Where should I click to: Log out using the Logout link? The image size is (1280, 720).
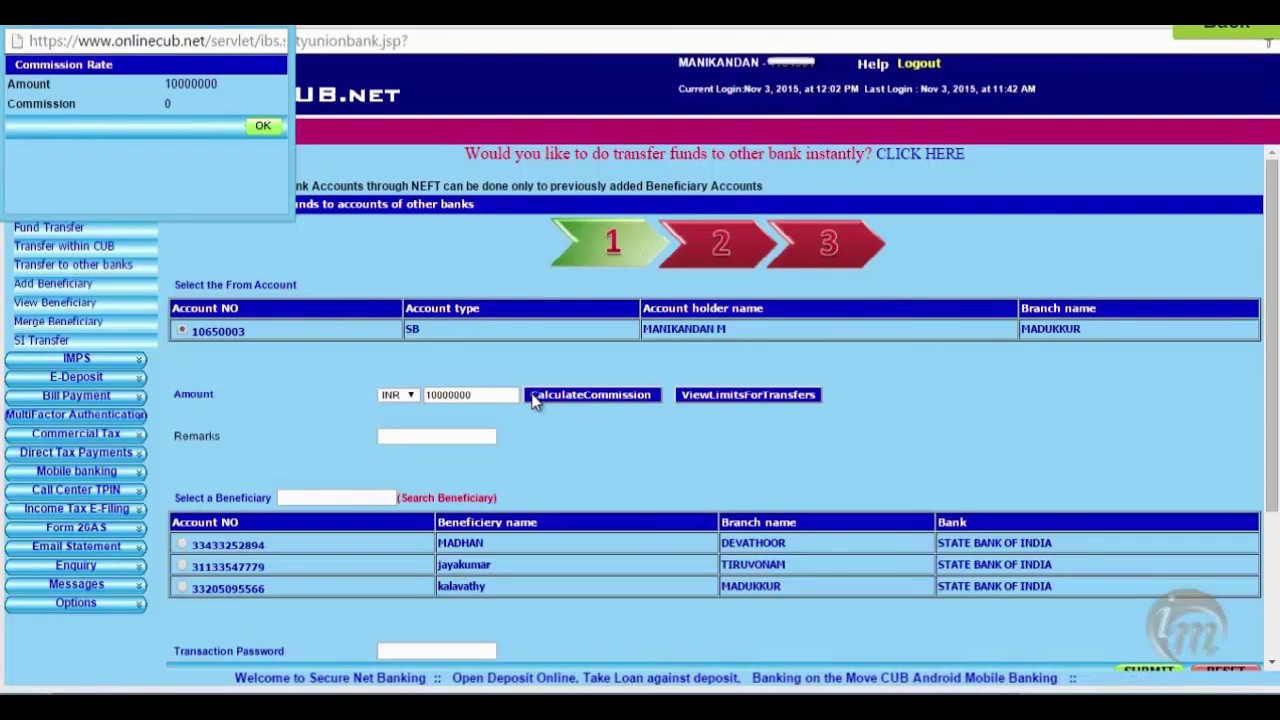tap(919, 64)
